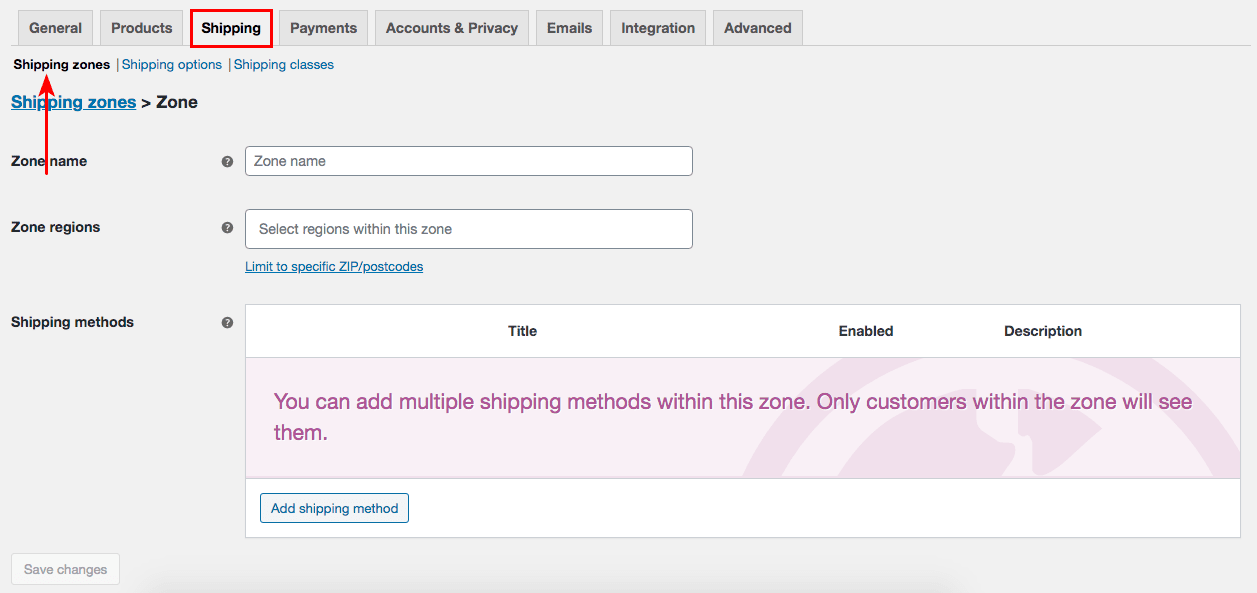Click Limit to specific ZIP/postcodes link
The height and width of the screenshot is (593, 1257).
tap(334, 267)
